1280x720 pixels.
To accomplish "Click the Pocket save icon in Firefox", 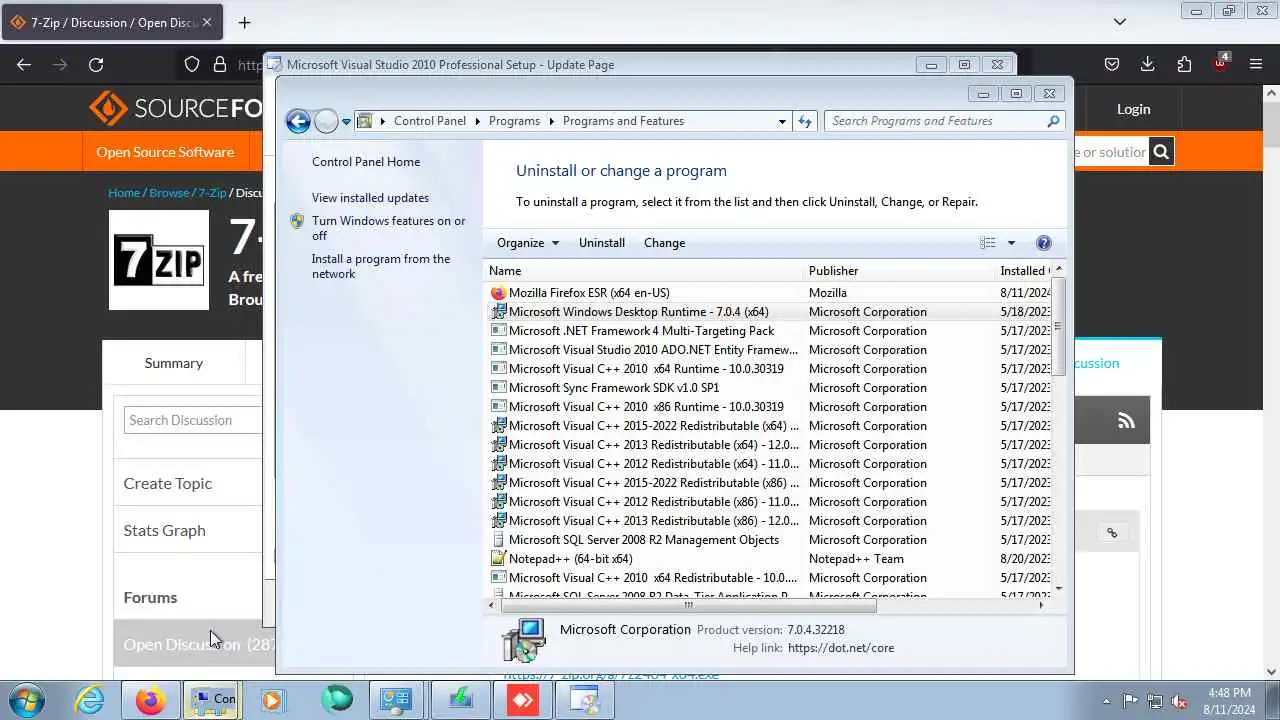I will coord(1111,64).
